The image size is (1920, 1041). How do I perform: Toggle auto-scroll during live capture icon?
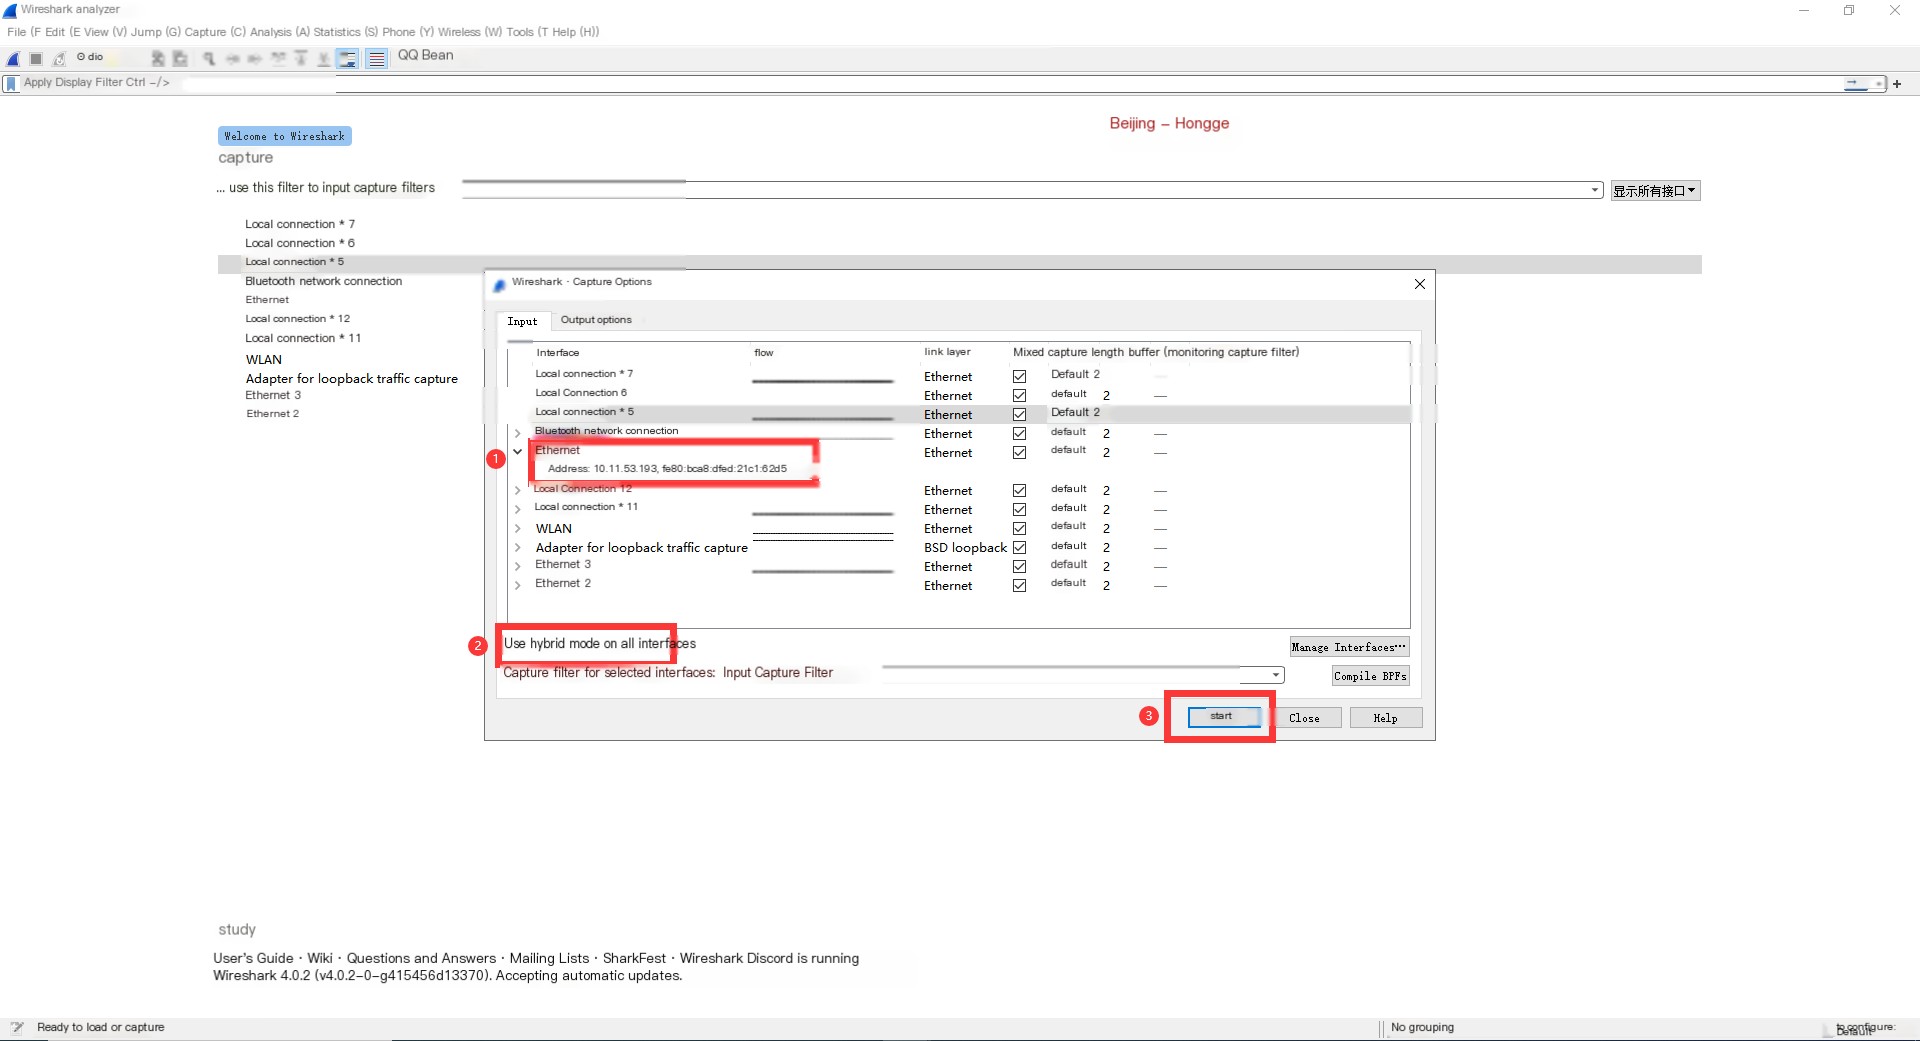[347, 58]
